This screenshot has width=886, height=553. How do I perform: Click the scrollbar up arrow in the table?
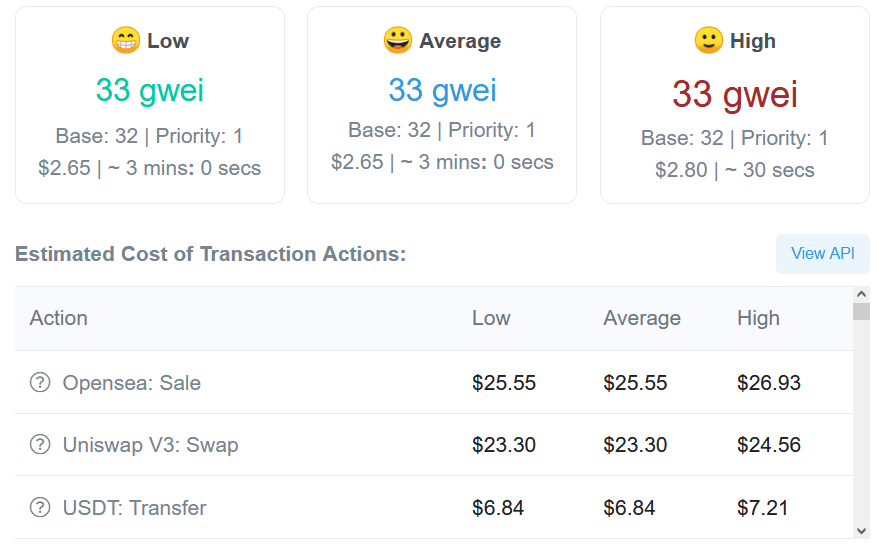click(861, 294)
